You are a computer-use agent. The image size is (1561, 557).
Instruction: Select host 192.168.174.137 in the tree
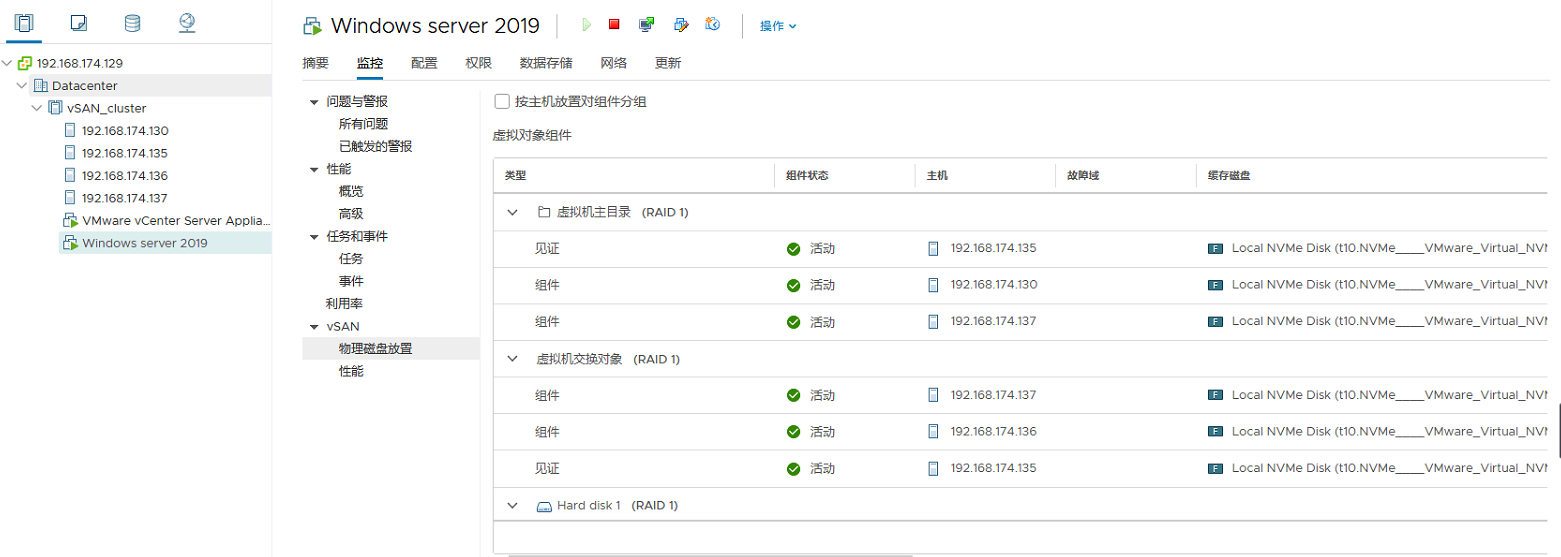click(x=125, y=198)
